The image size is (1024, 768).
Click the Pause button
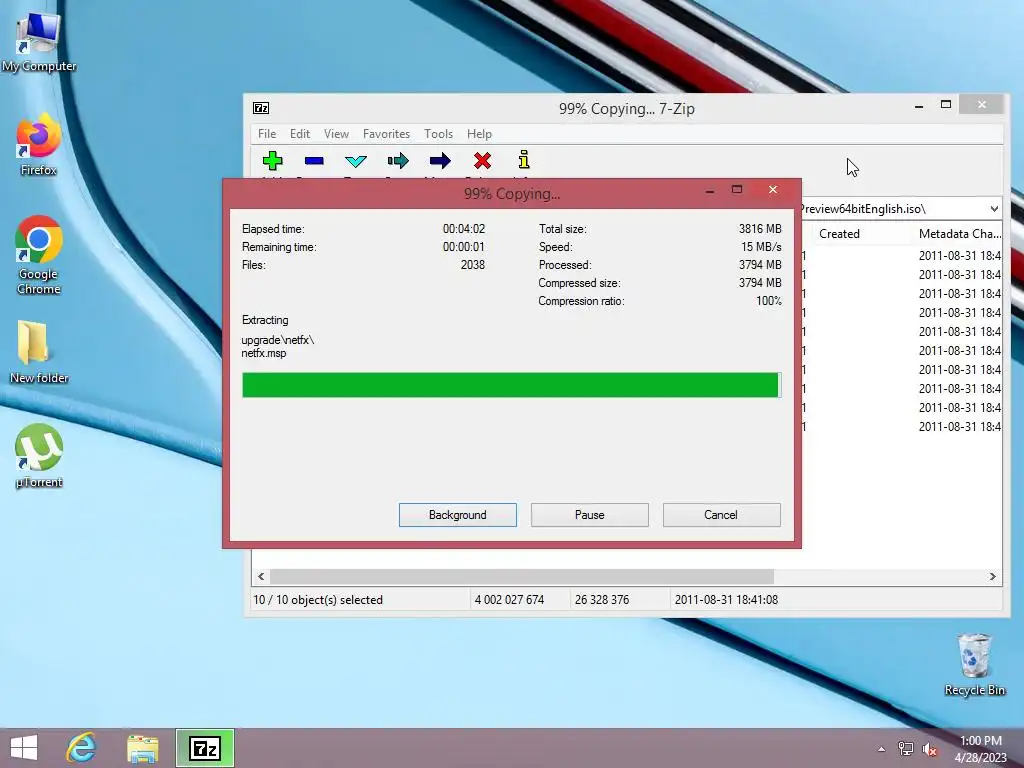pos(590,515)
